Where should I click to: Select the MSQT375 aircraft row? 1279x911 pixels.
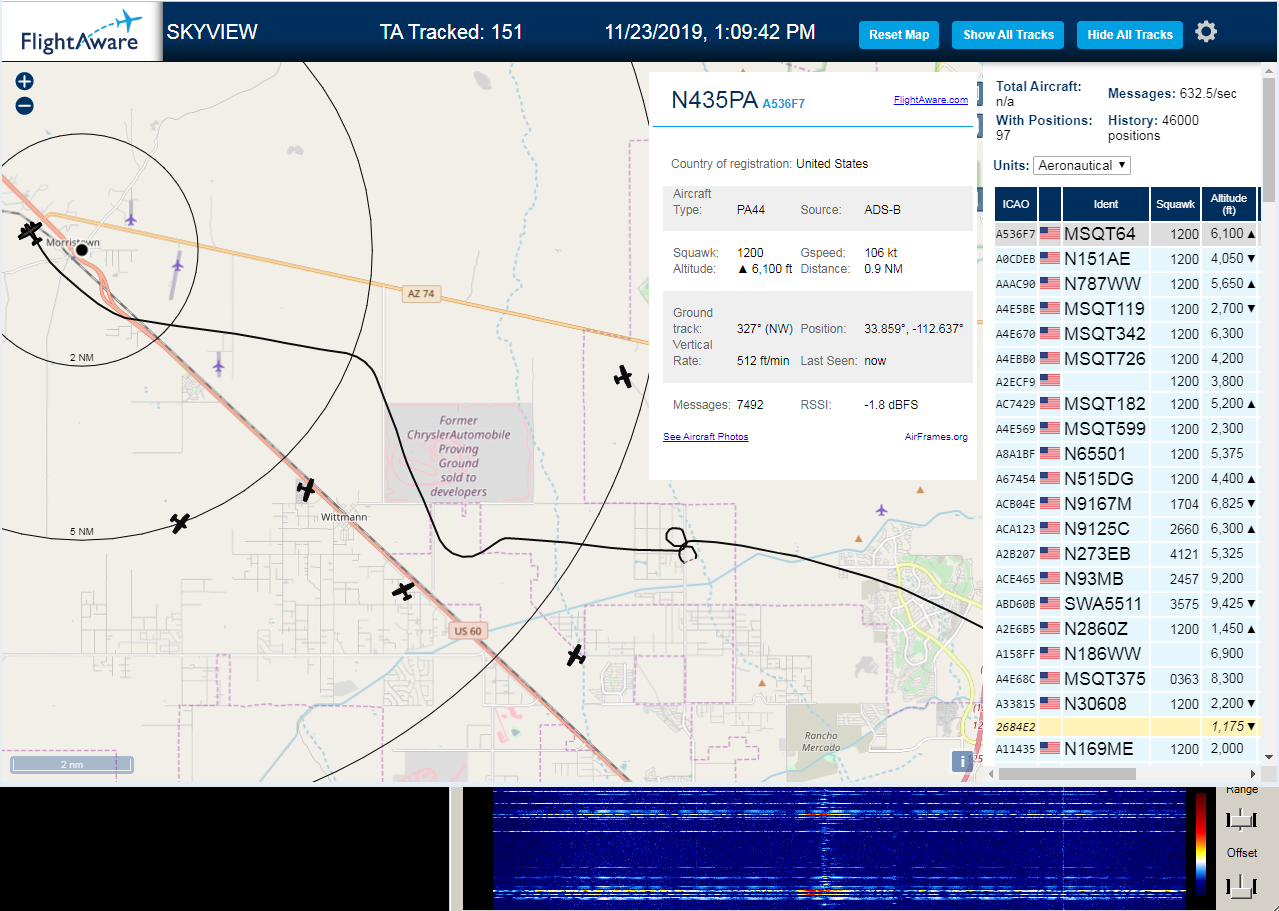[1126, 679]
